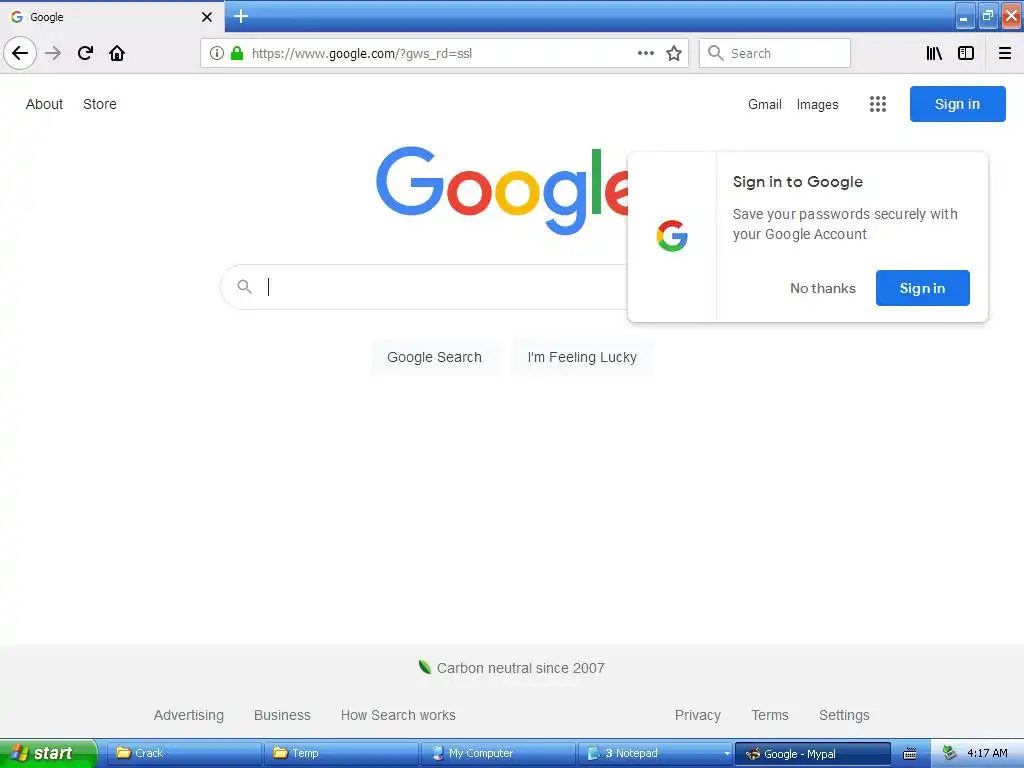Click I'm Feeling Lucky button
This screenshot has height=768, width=1024.
(582, 357)
